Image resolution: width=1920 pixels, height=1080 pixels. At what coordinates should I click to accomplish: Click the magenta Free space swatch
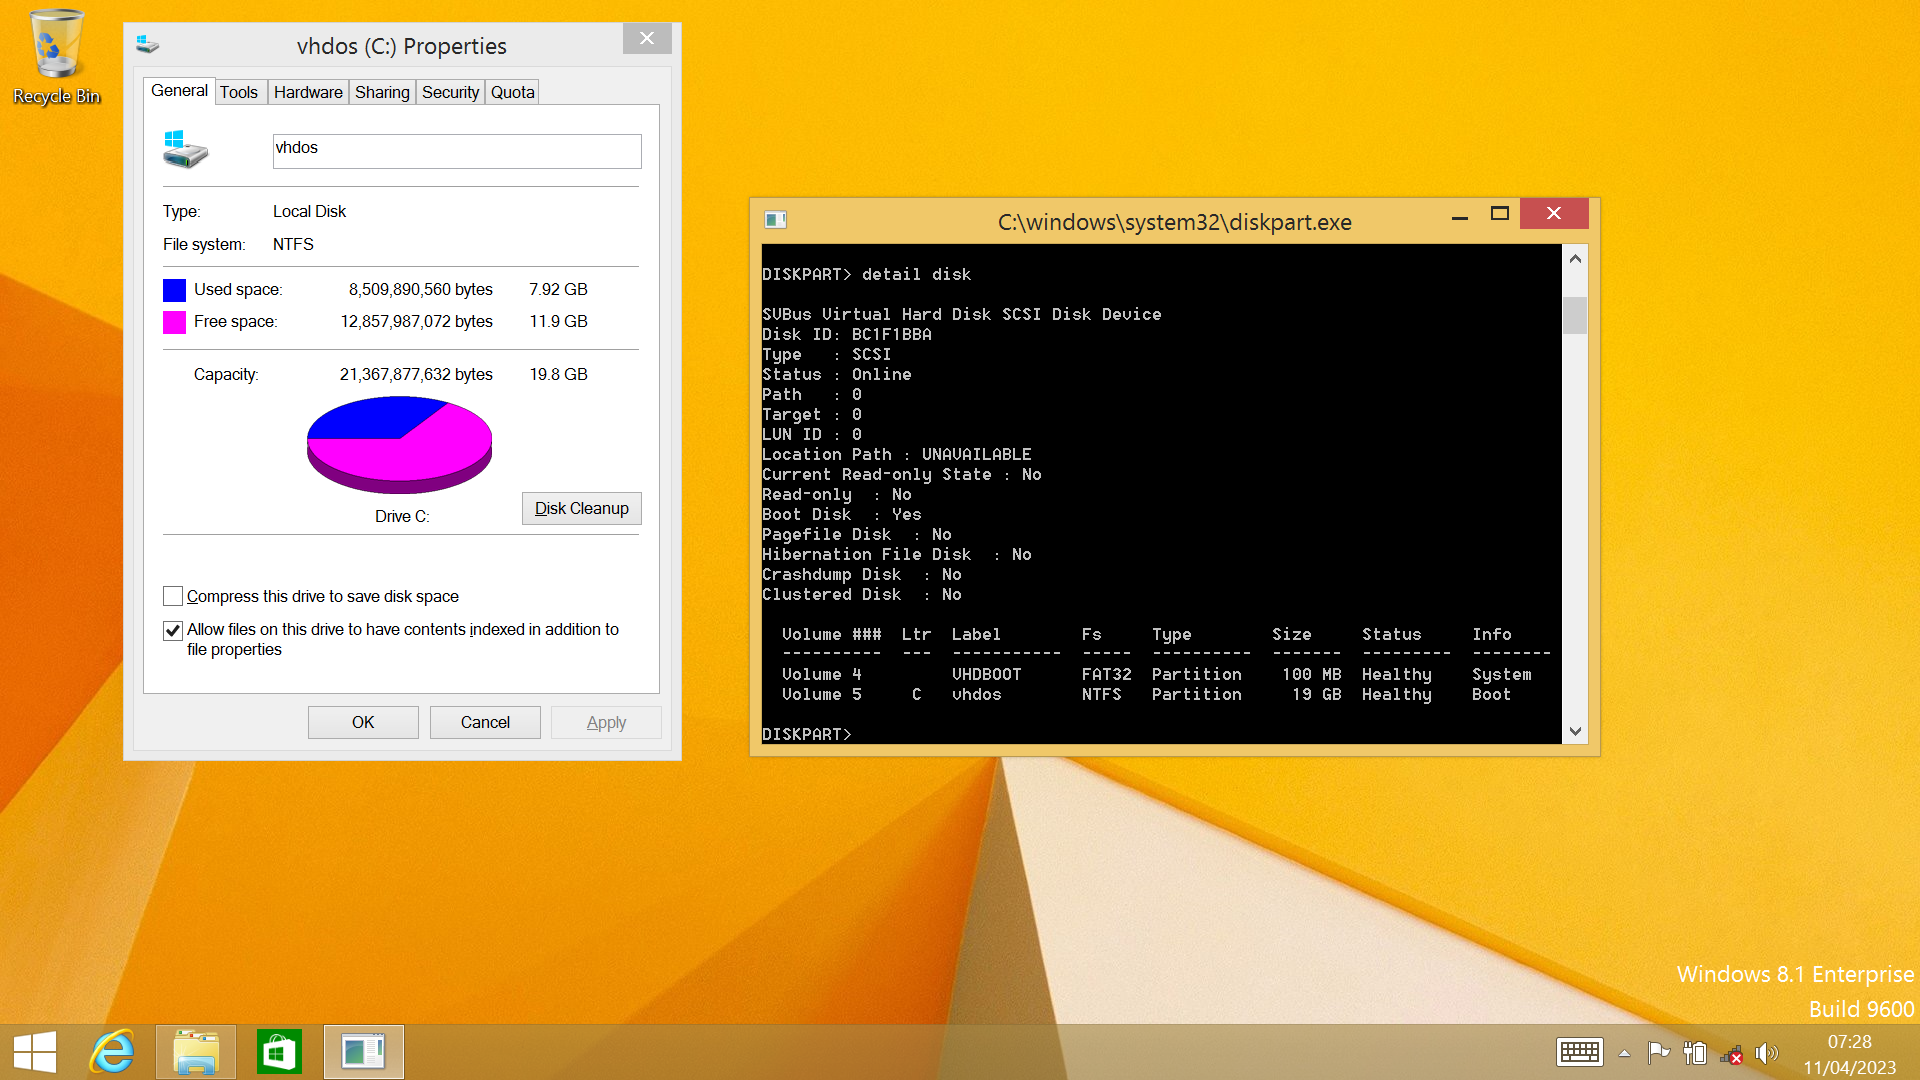pyautogui.click(x=174, y=322)
